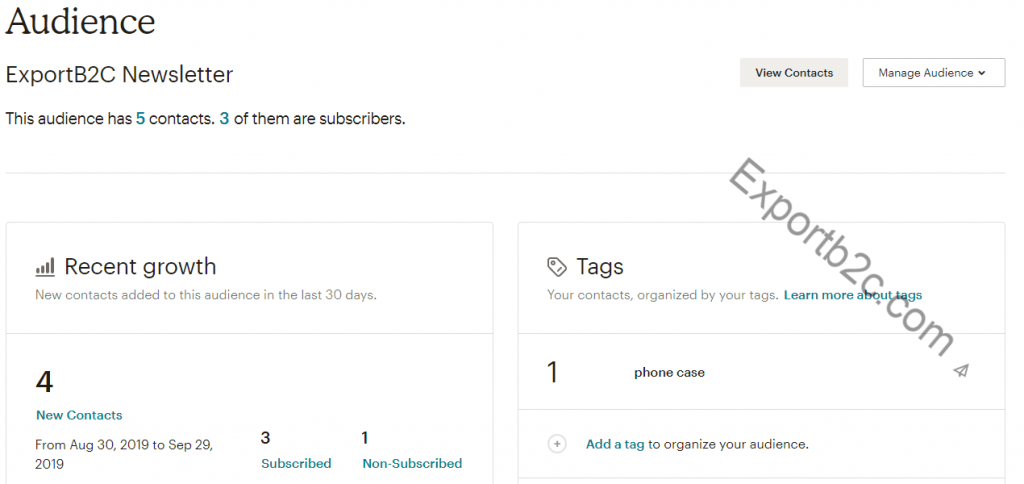Open the New Contacts link

pos(79,415)
